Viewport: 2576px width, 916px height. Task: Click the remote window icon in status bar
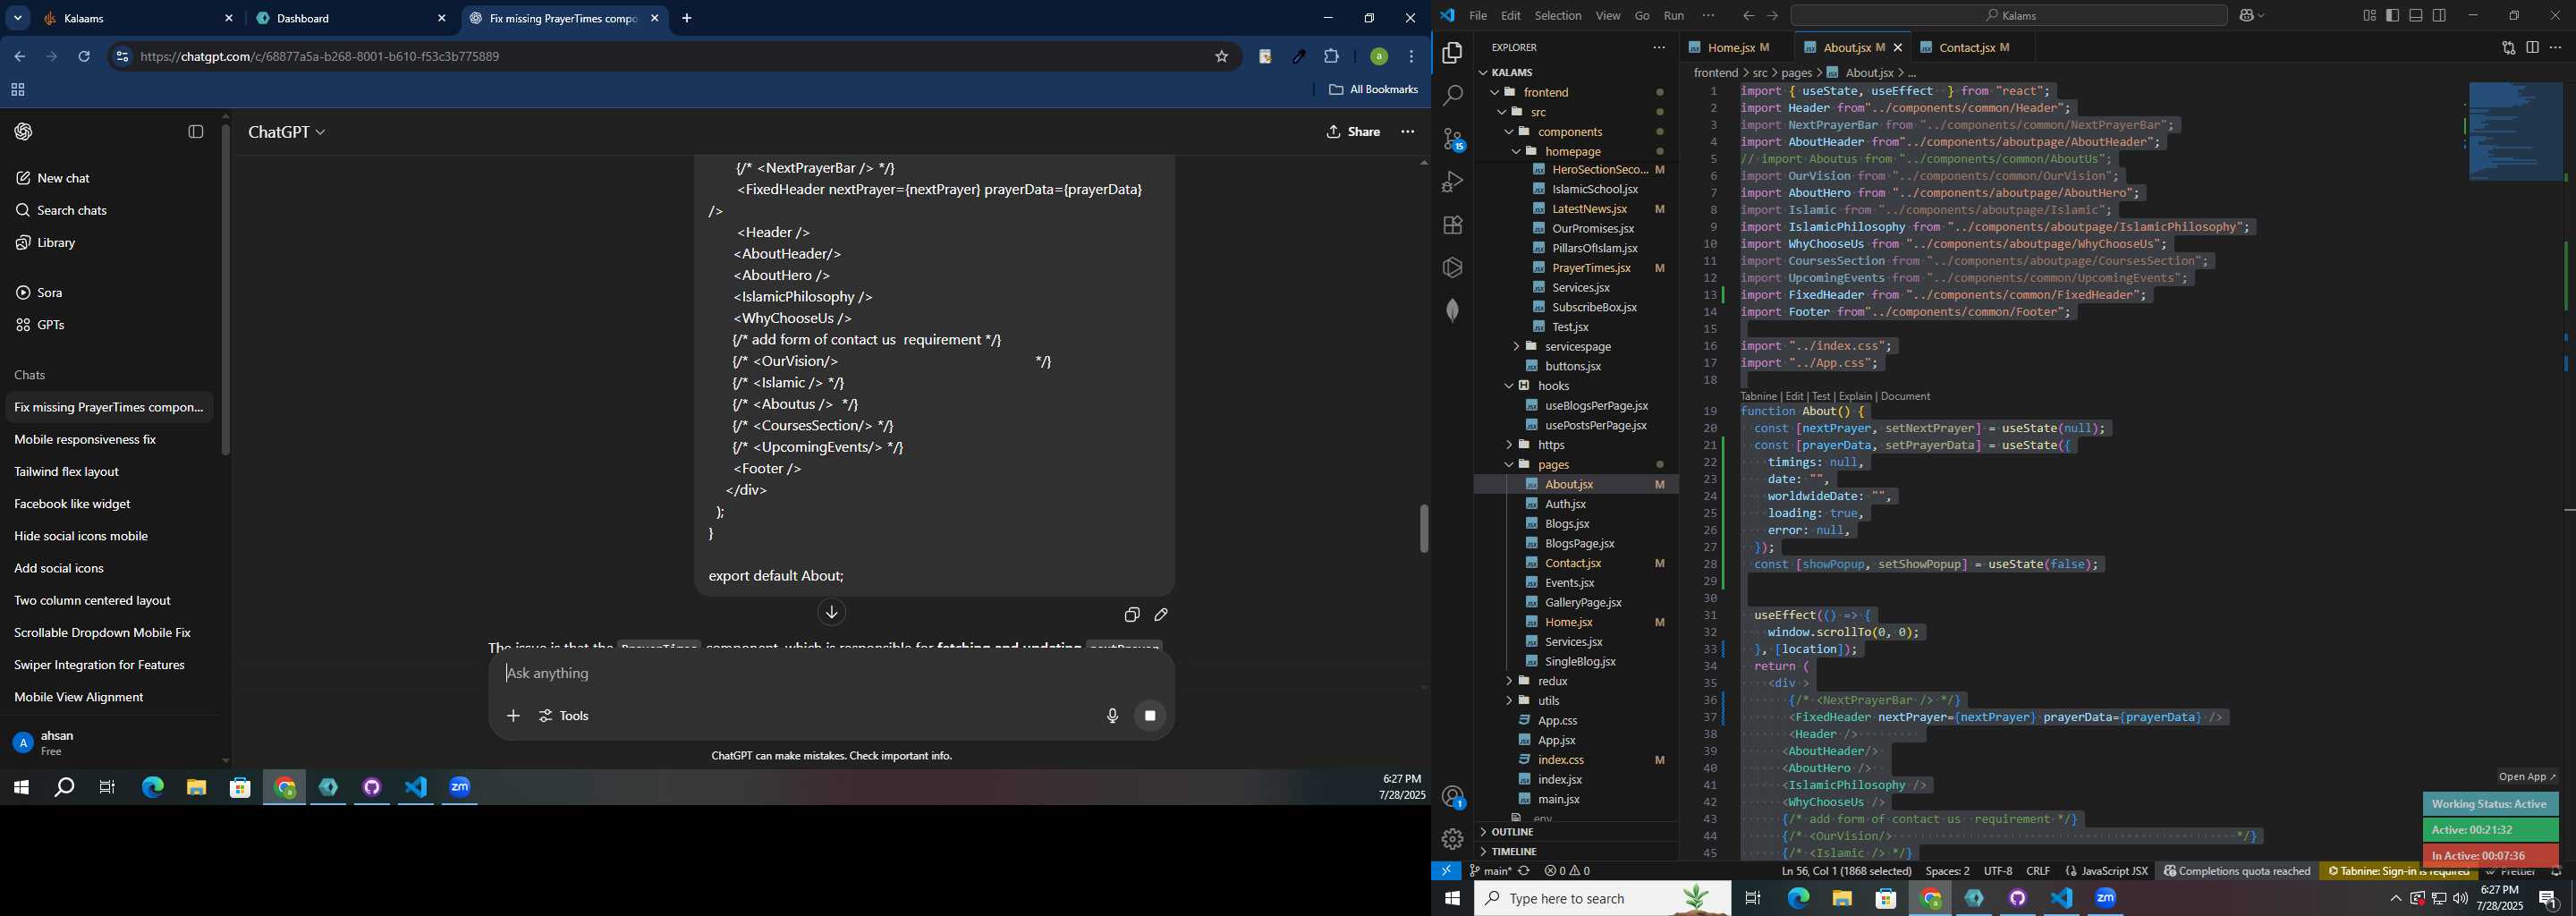pyautogui.click(x=1446, y=871)
